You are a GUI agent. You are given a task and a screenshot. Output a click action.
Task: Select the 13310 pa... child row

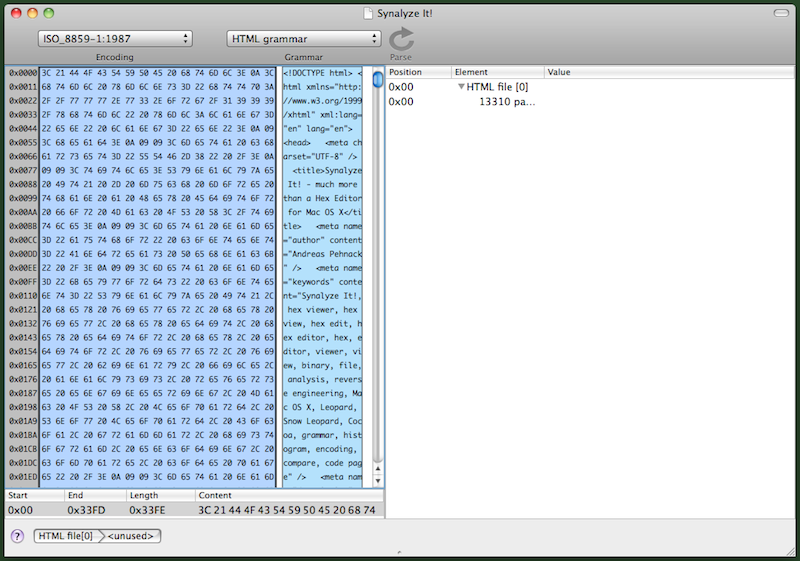[505, 101]
